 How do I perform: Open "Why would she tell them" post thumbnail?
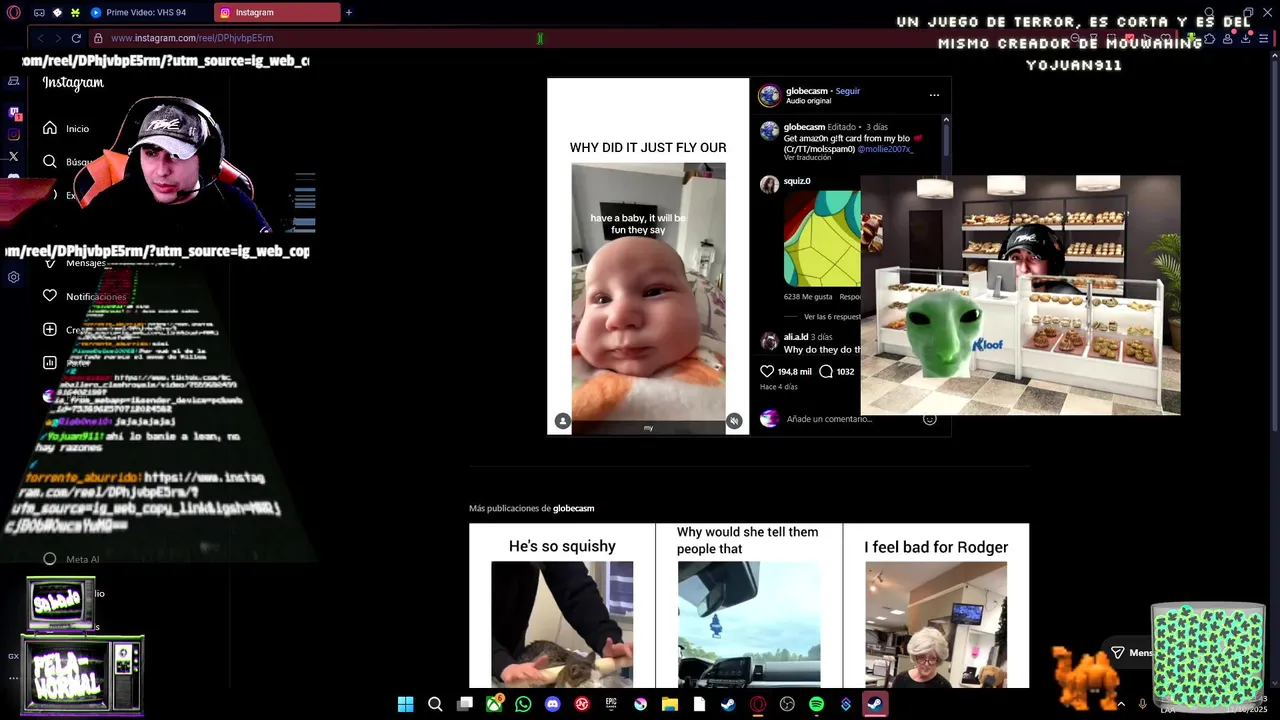[749, 605]
